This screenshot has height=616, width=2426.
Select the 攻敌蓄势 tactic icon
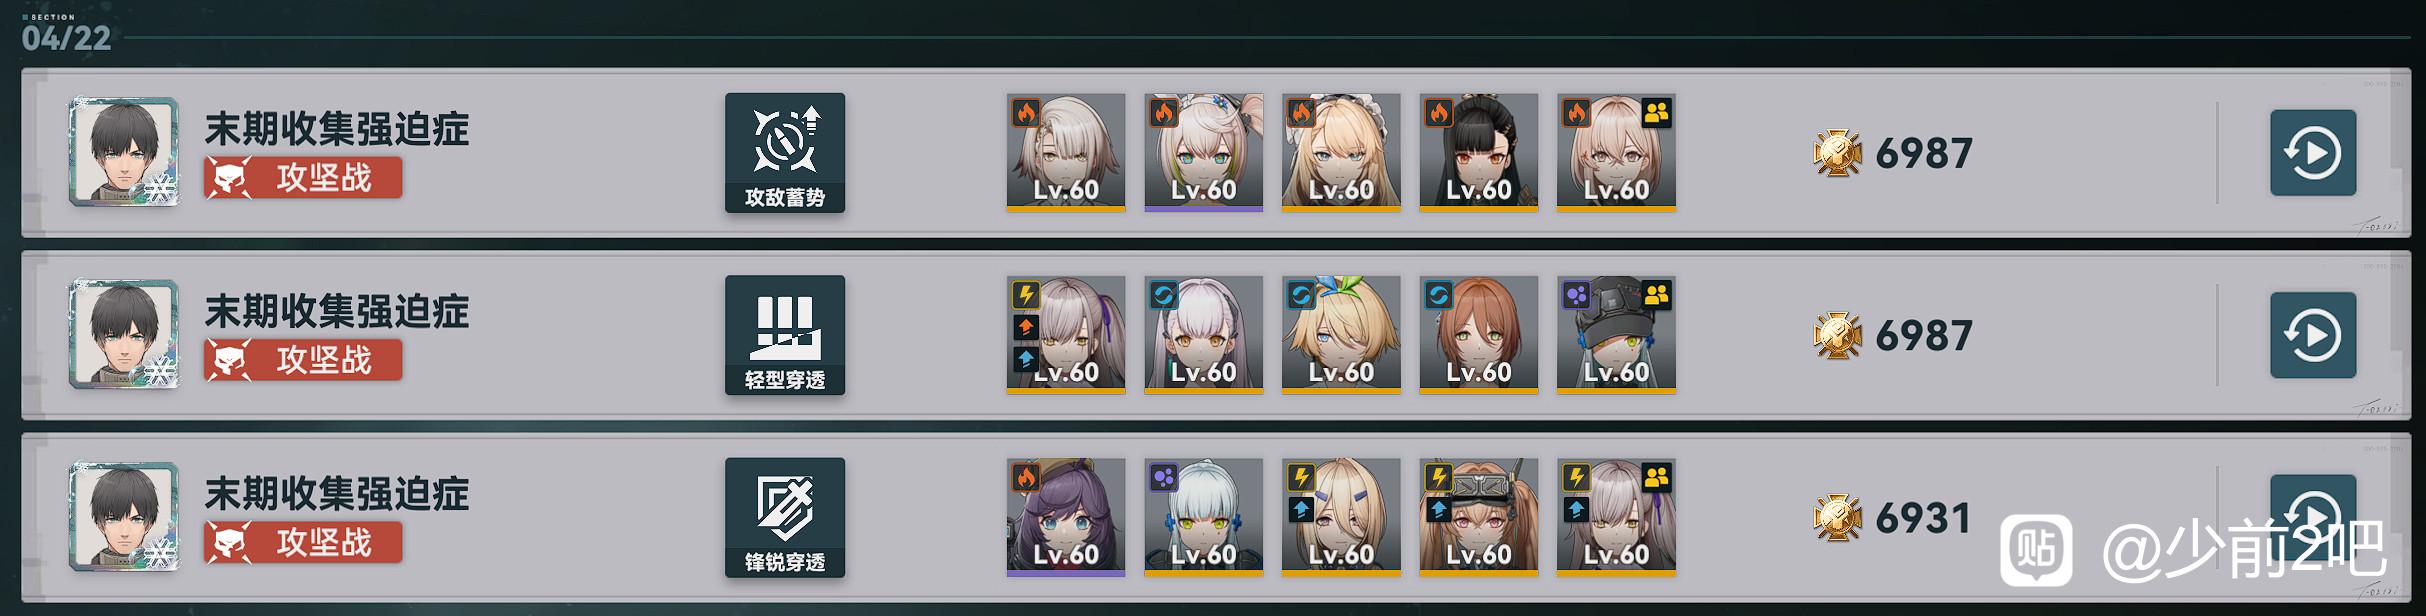(x=785, y=153)
